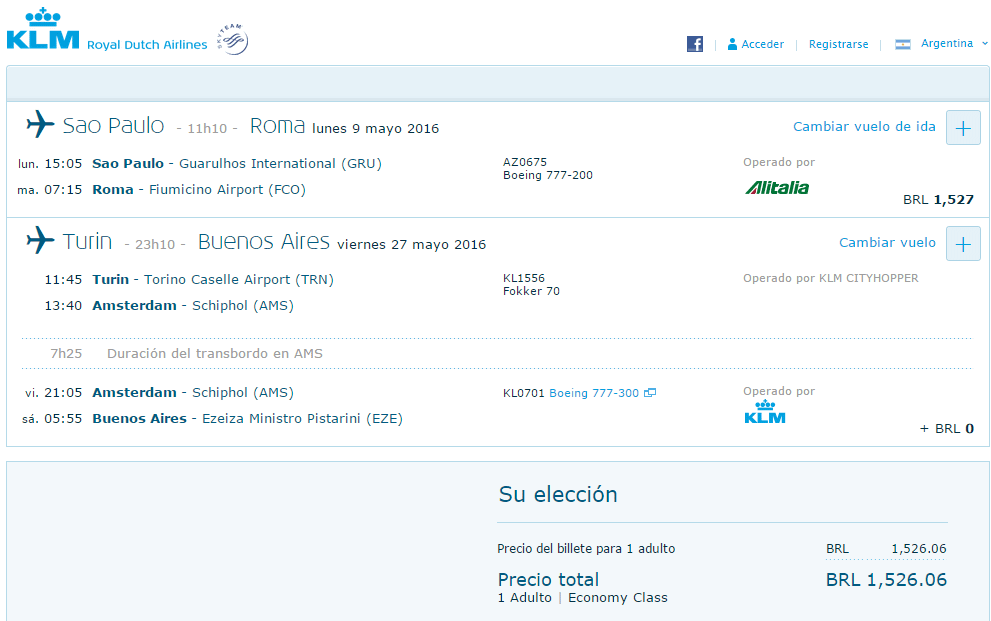
Task: Open the Argentina country dropdown arrow
Action: [x=984, y=44]
